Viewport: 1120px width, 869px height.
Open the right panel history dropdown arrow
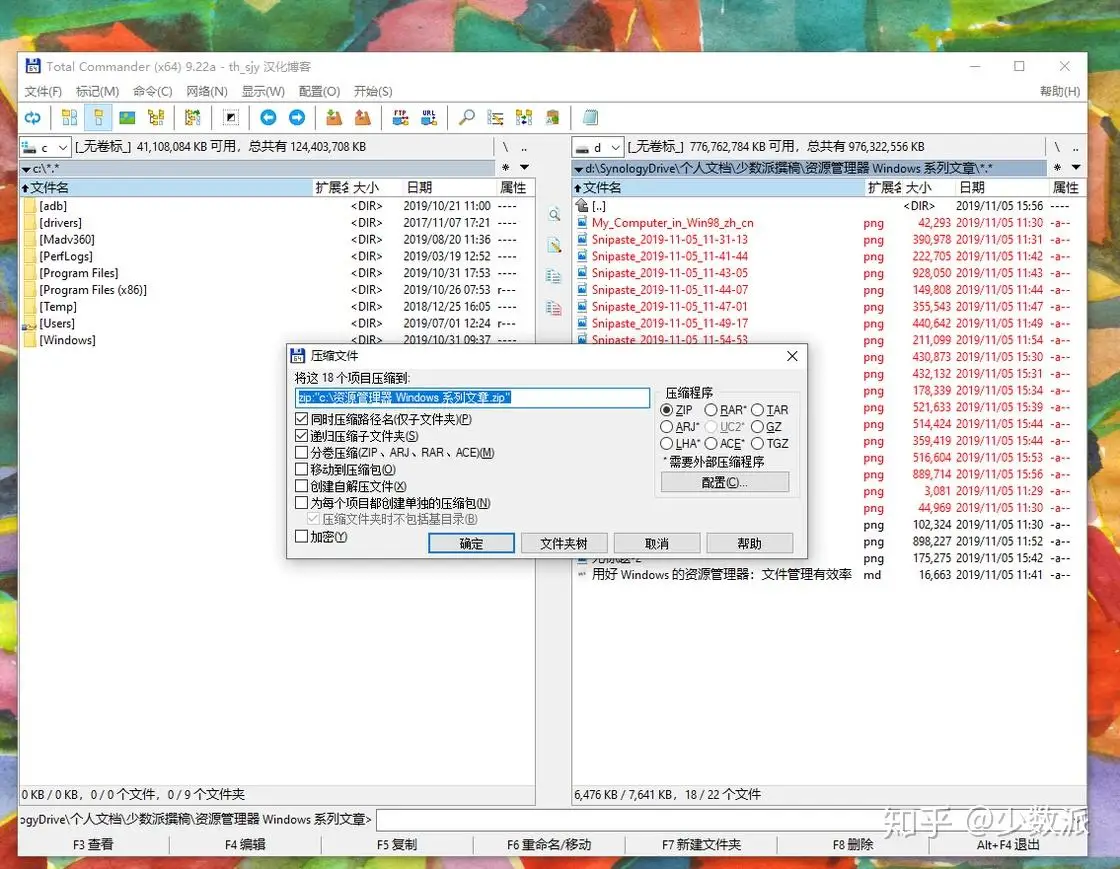pyautogui.click(x=1076, y=168)
